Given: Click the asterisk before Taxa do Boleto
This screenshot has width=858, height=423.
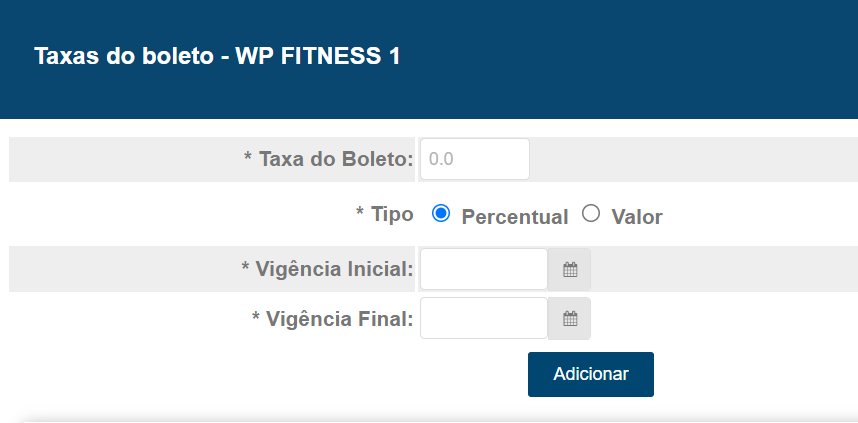Looking at the screenshot, I should [248, 158].
